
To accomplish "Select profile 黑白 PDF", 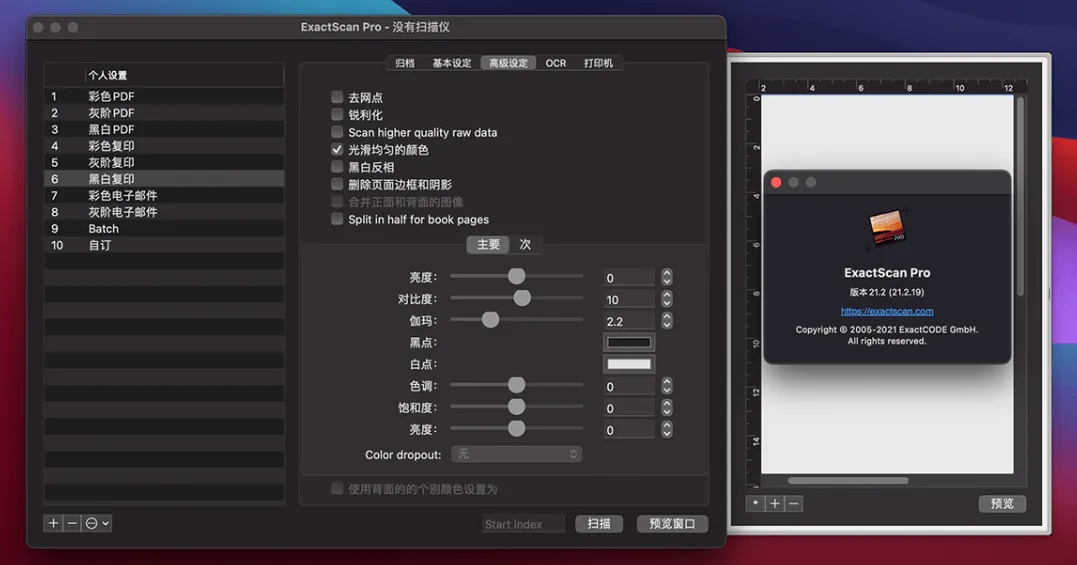I will [x=164, y=129].
